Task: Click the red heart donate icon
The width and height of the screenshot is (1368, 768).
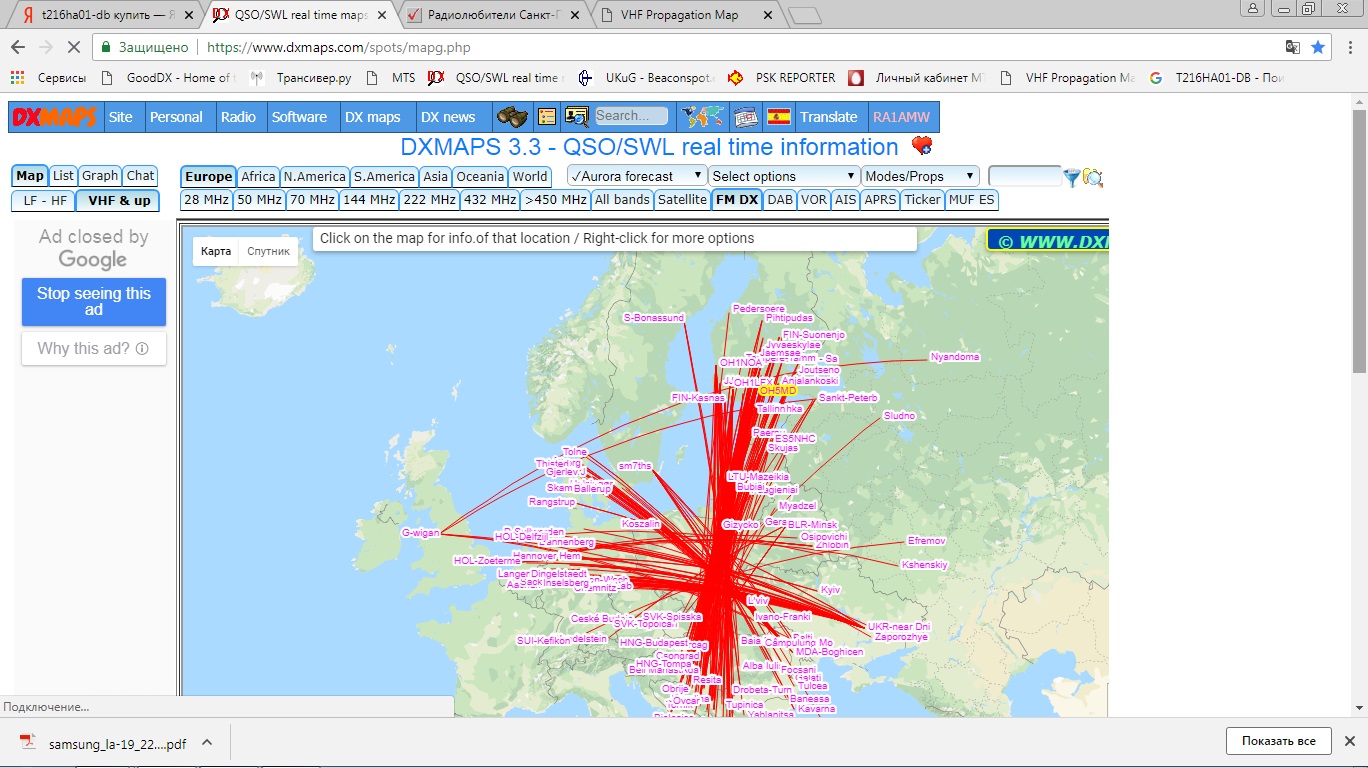Action: [x=921, y=147]
